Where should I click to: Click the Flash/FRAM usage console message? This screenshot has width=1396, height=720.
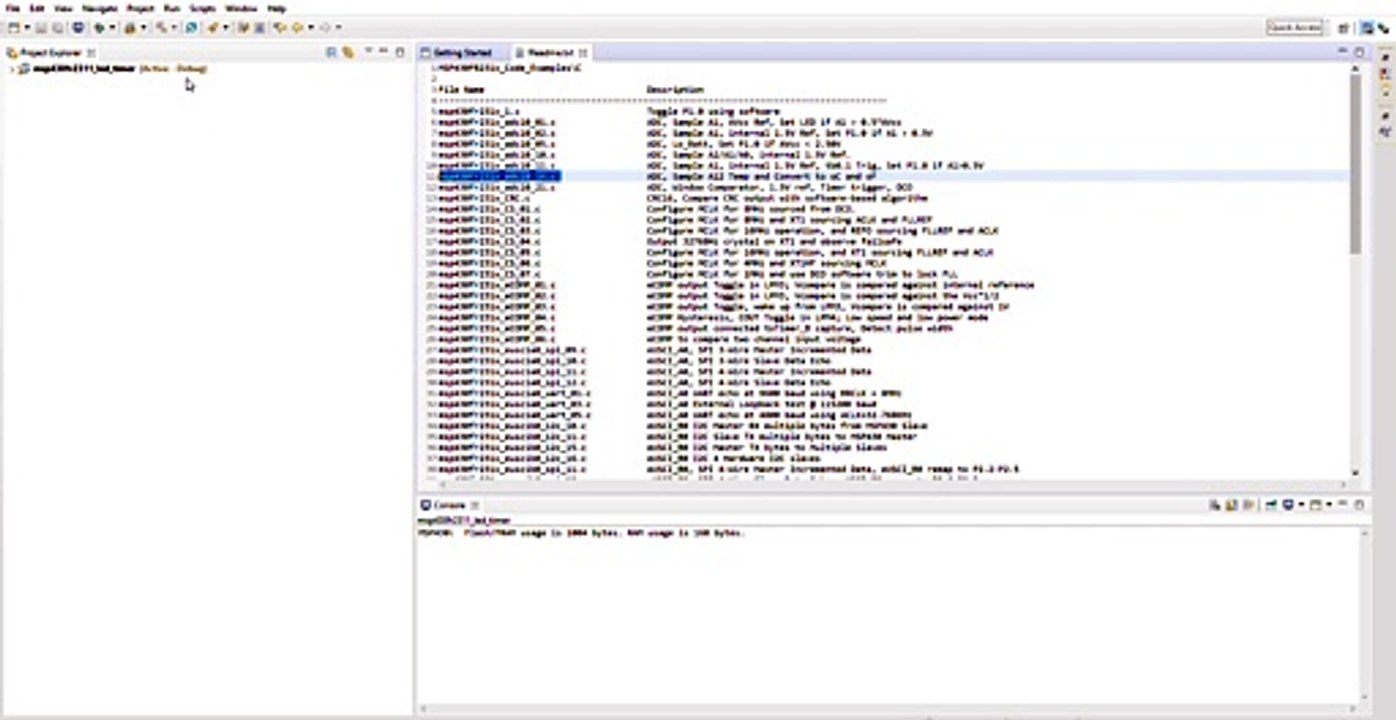point(581,533)
